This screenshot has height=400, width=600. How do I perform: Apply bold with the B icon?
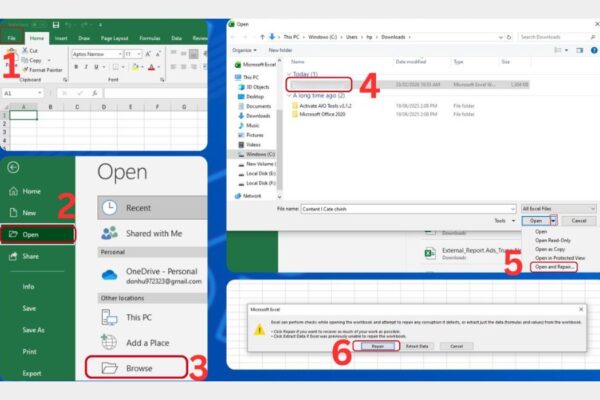click(75, 65)
